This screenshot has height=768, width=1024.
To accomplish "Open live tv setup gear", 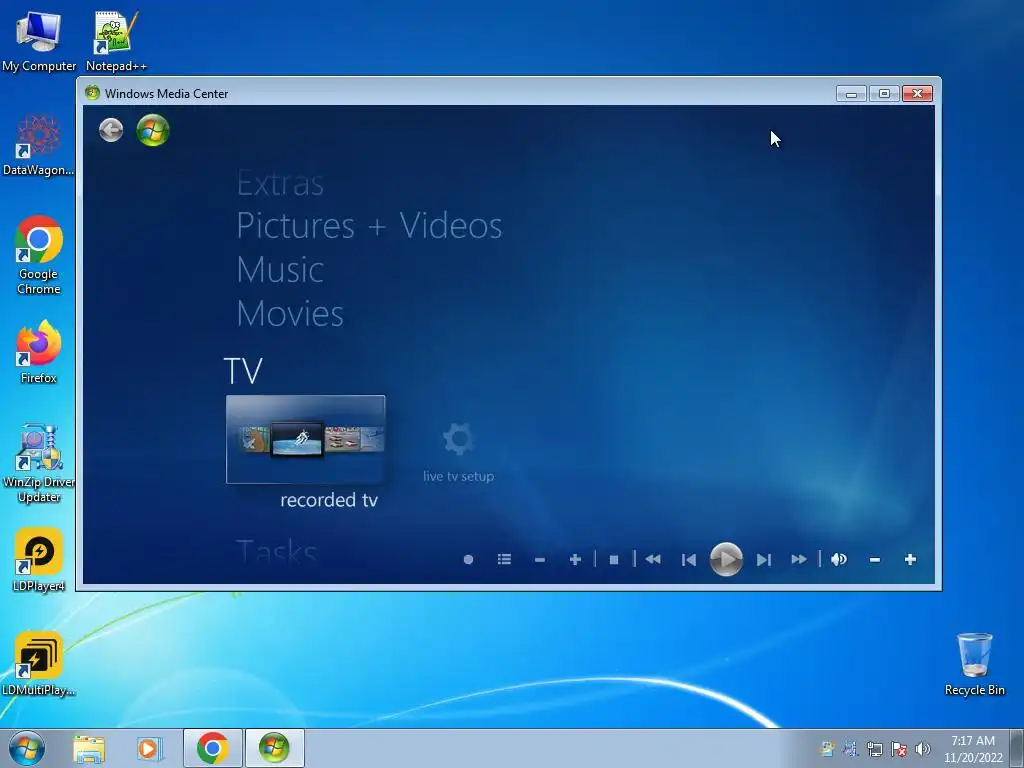I will (458, 439).
